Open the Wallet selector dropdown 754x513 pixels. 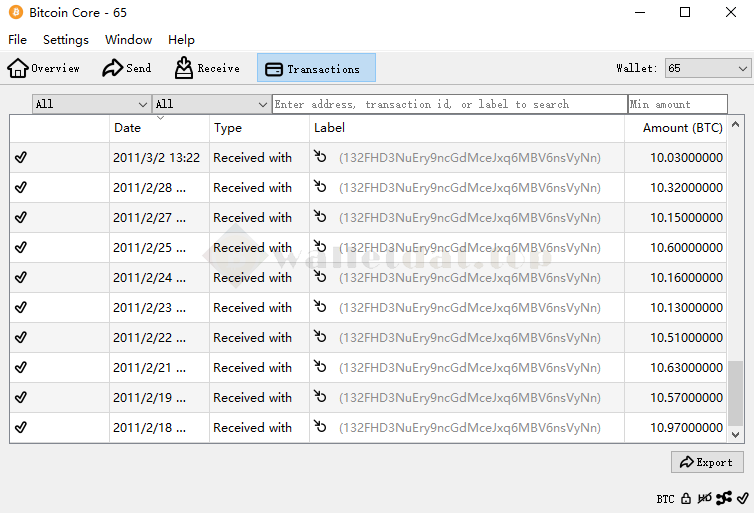(x=707, y=68)
